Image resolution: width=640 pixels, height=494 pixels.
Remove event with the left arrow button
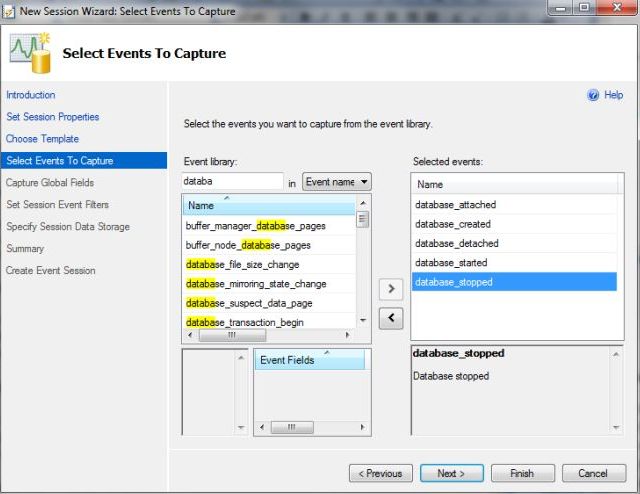391,318
